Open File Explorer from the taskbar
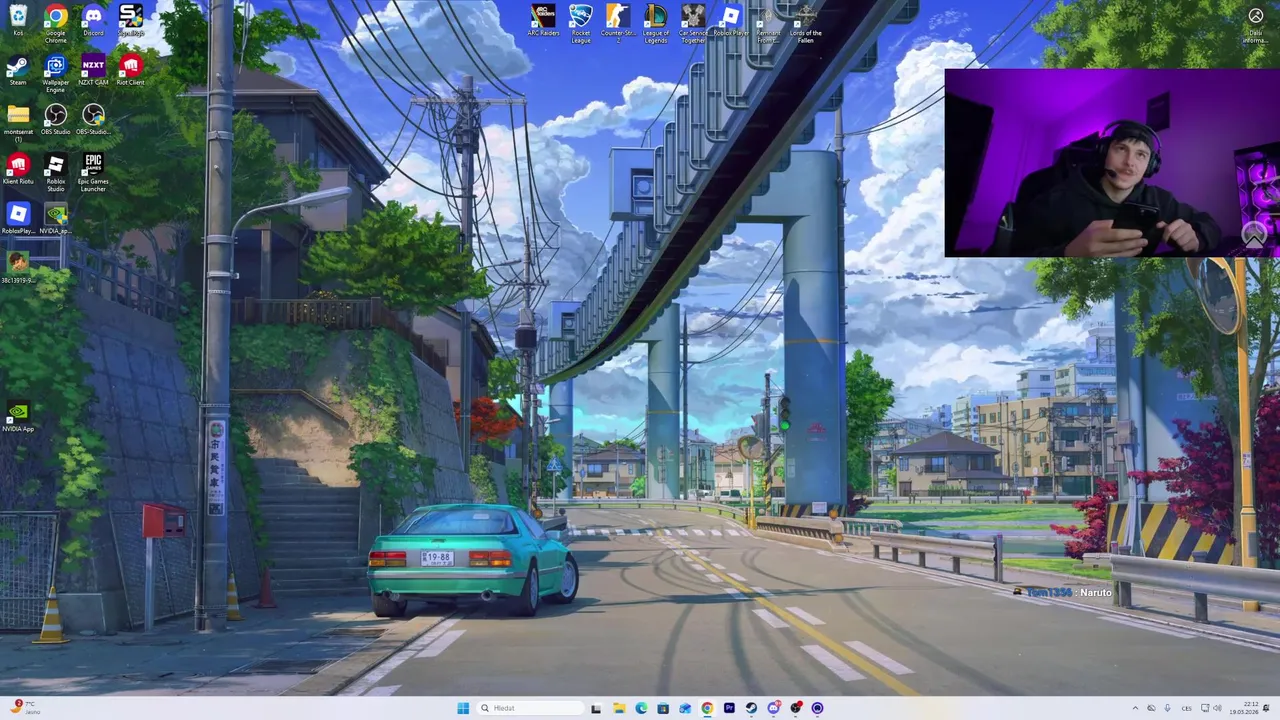Image resolution: width=1280 pixels, height=720 pixels. tap(619, 708)
